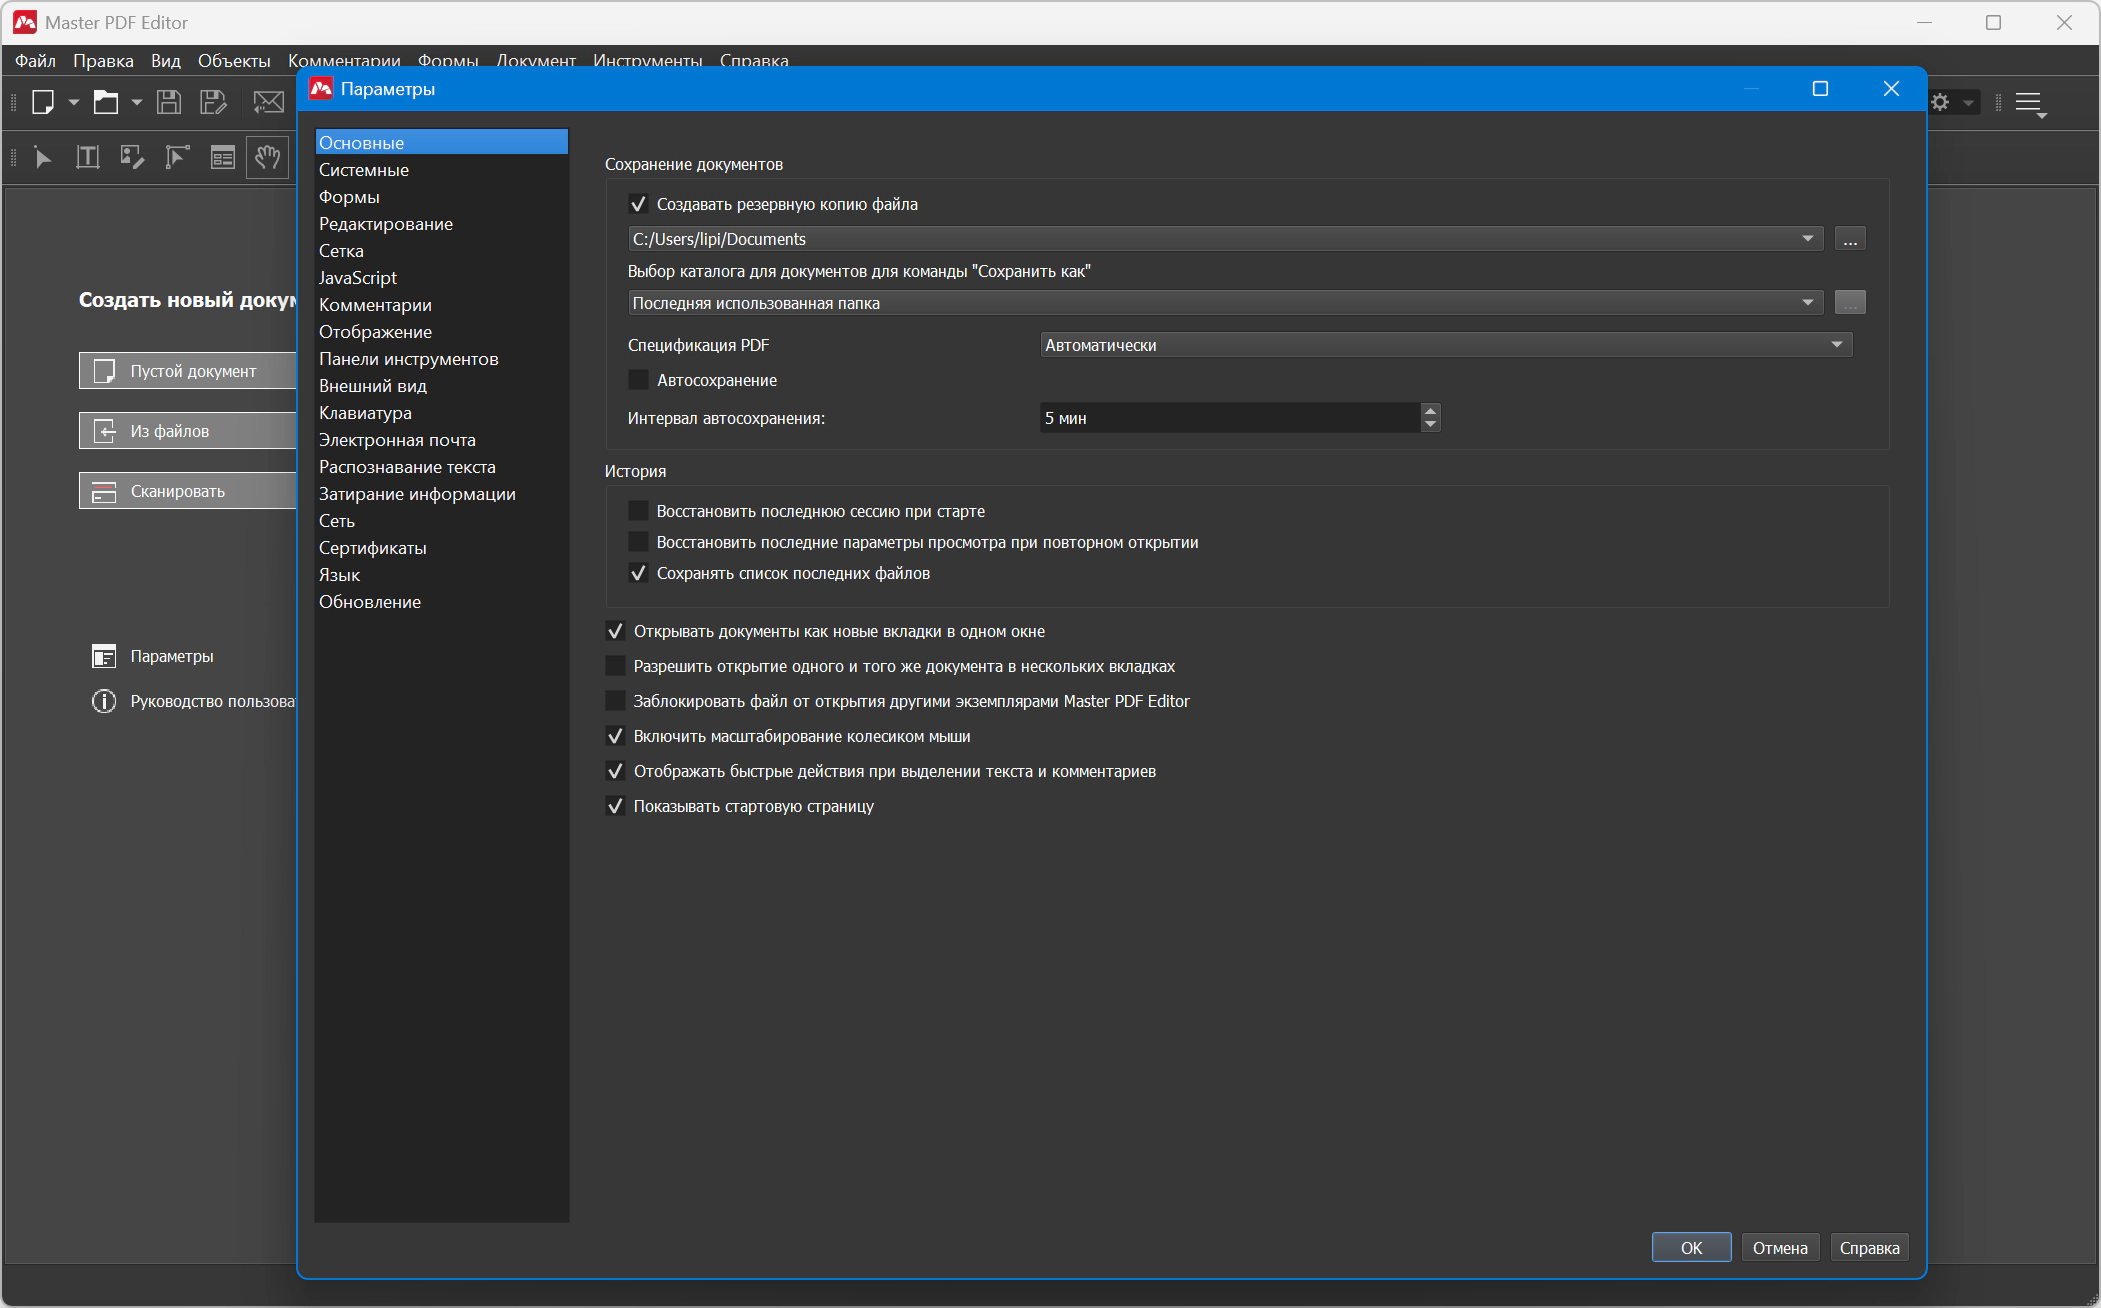Select the Edit Image tool icon
Viewport: 2101px width, 1308px height.
point(132,157)
